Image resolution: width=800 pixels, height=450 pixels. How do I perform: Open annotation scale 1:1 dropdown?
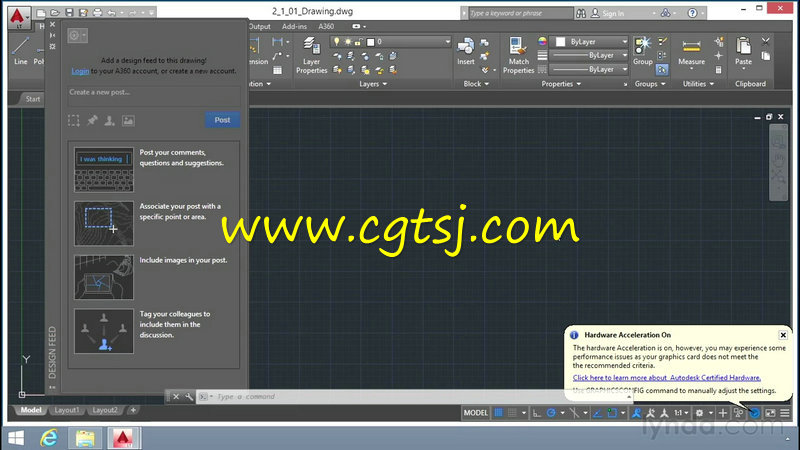click(x=682, y=413)
